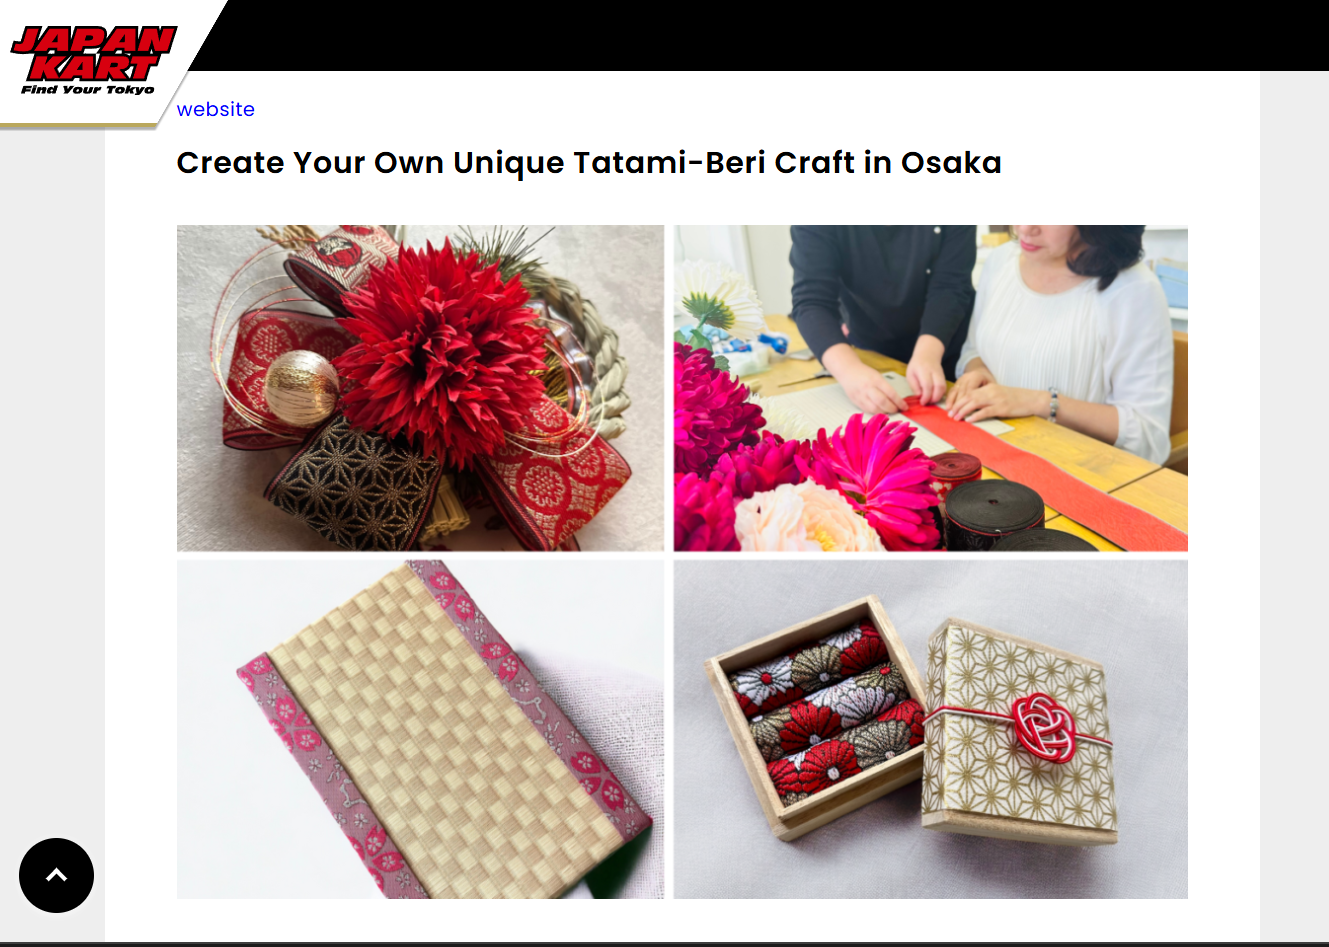Open the red flower decoration photo
Screen dimensions: 1329x947
[420, 388]
